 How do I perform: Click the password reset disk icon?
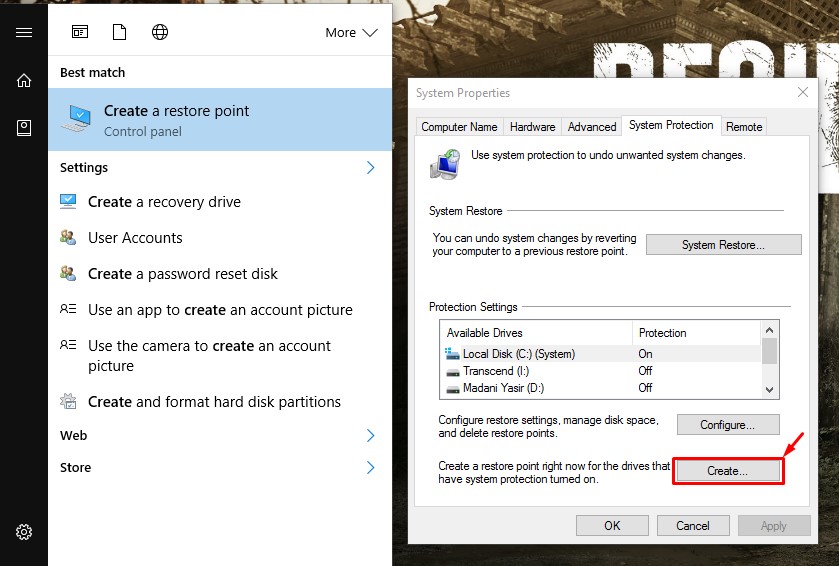tap(68, 273)
